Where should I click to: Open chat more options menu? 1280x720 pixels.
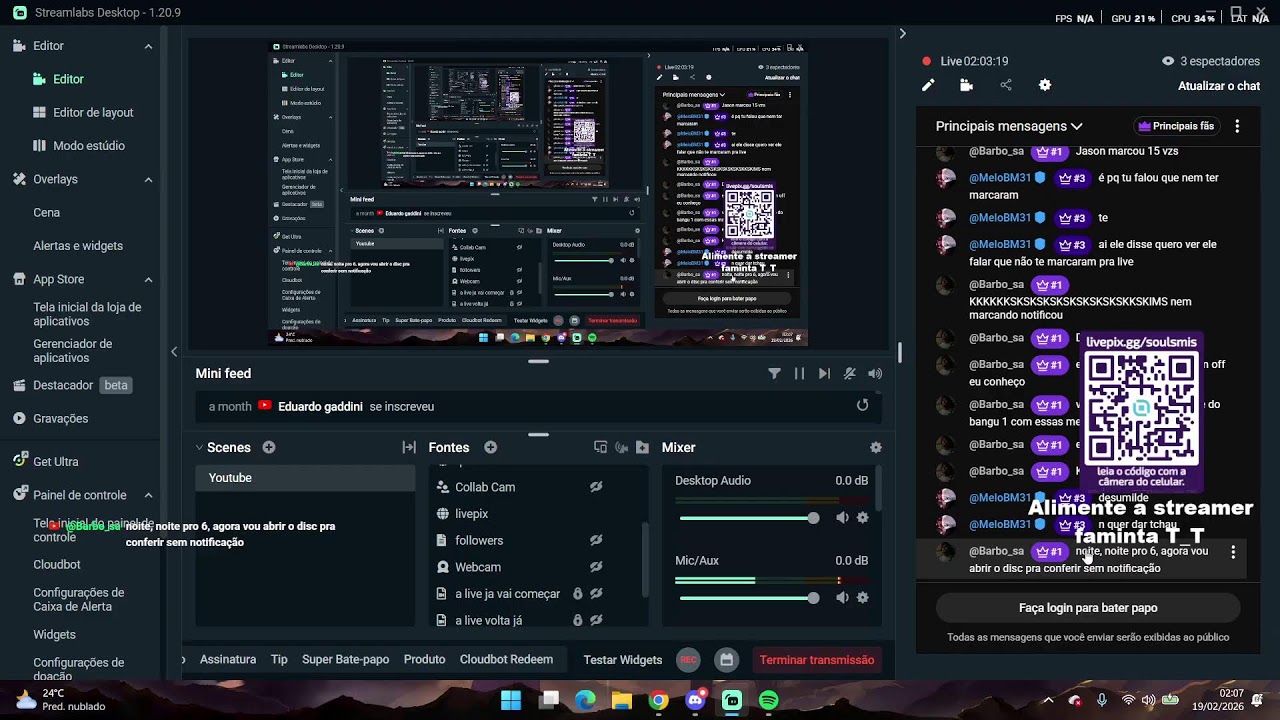coord(1237,126)
